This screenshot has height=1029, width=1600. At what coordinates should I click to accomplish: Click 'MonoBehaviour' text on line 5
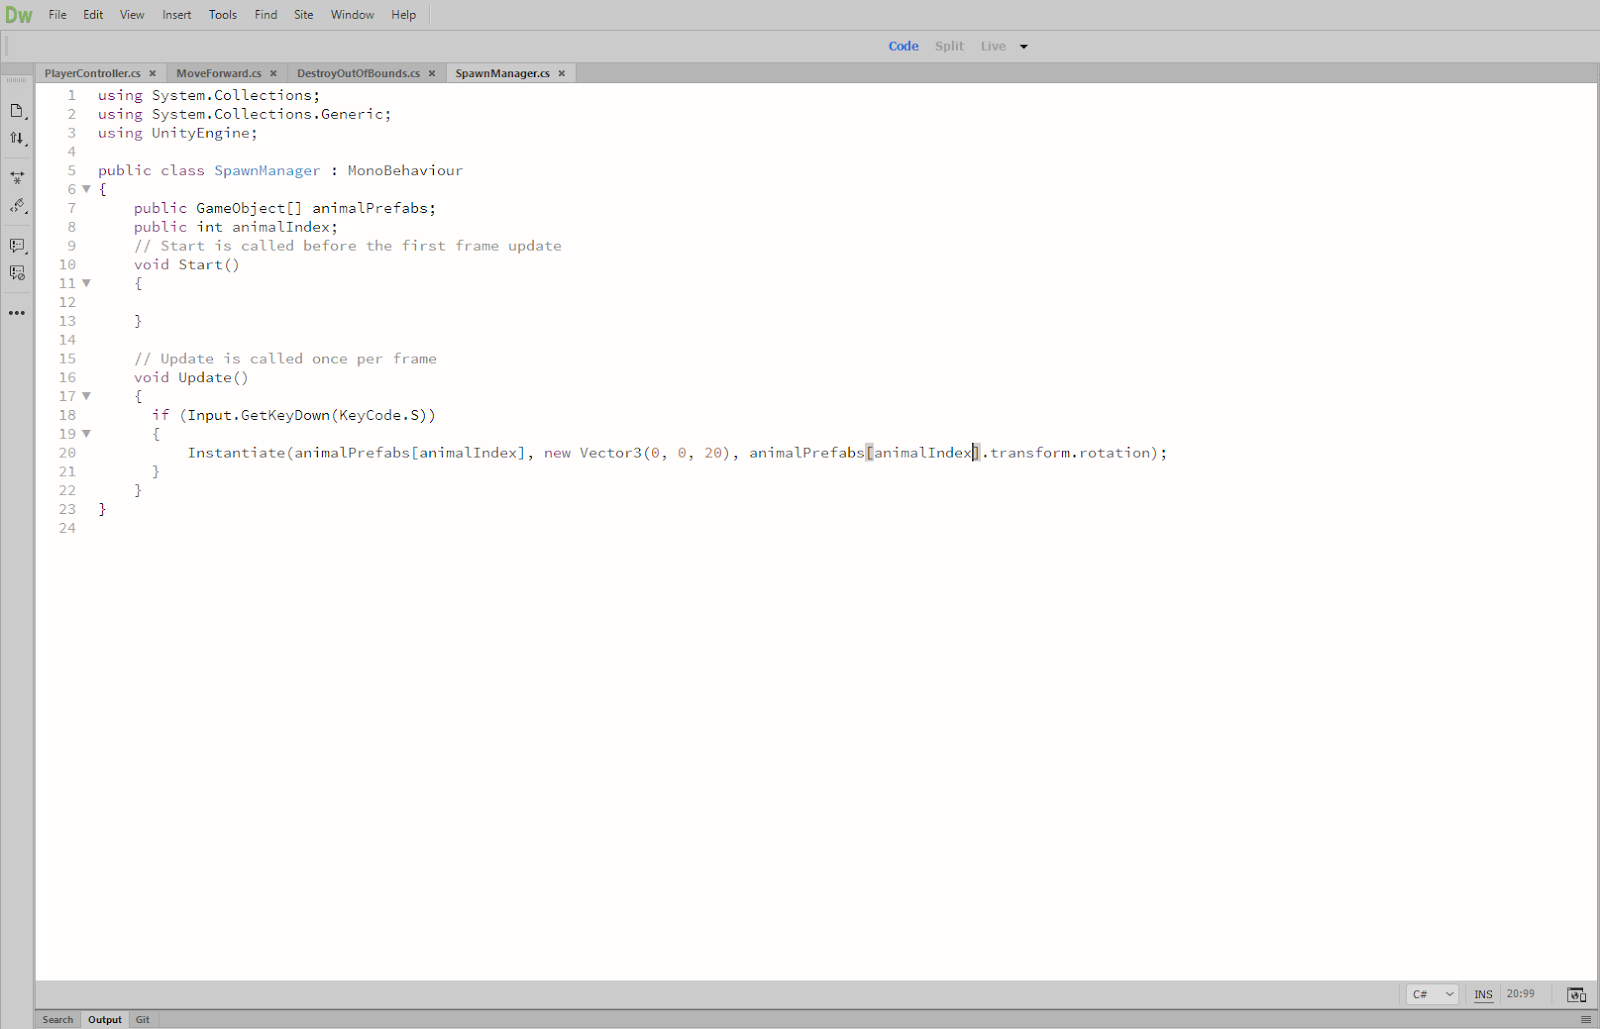pyautogui.click(x=405, y=171)
